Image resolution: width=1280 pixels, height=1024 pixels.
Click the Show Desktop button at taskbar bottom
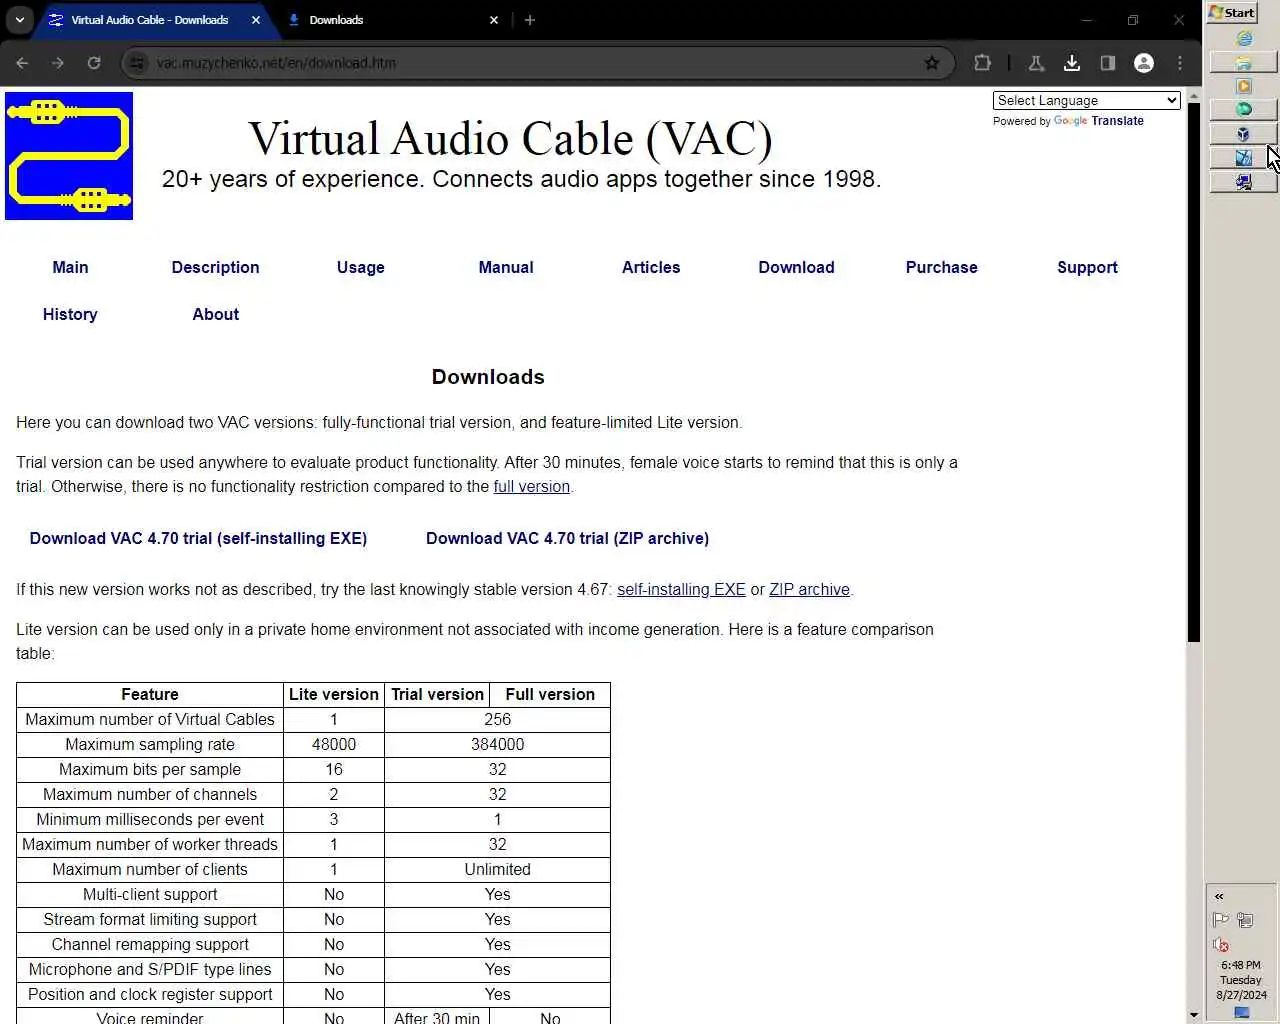click(1242, 1013)
